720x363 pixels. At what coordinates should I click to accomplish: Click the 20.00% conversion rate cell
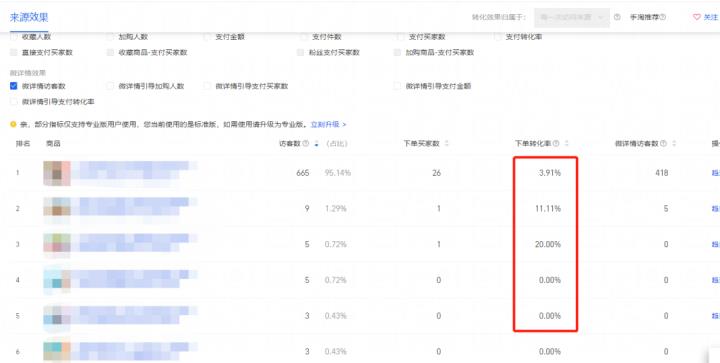point(548,244)
